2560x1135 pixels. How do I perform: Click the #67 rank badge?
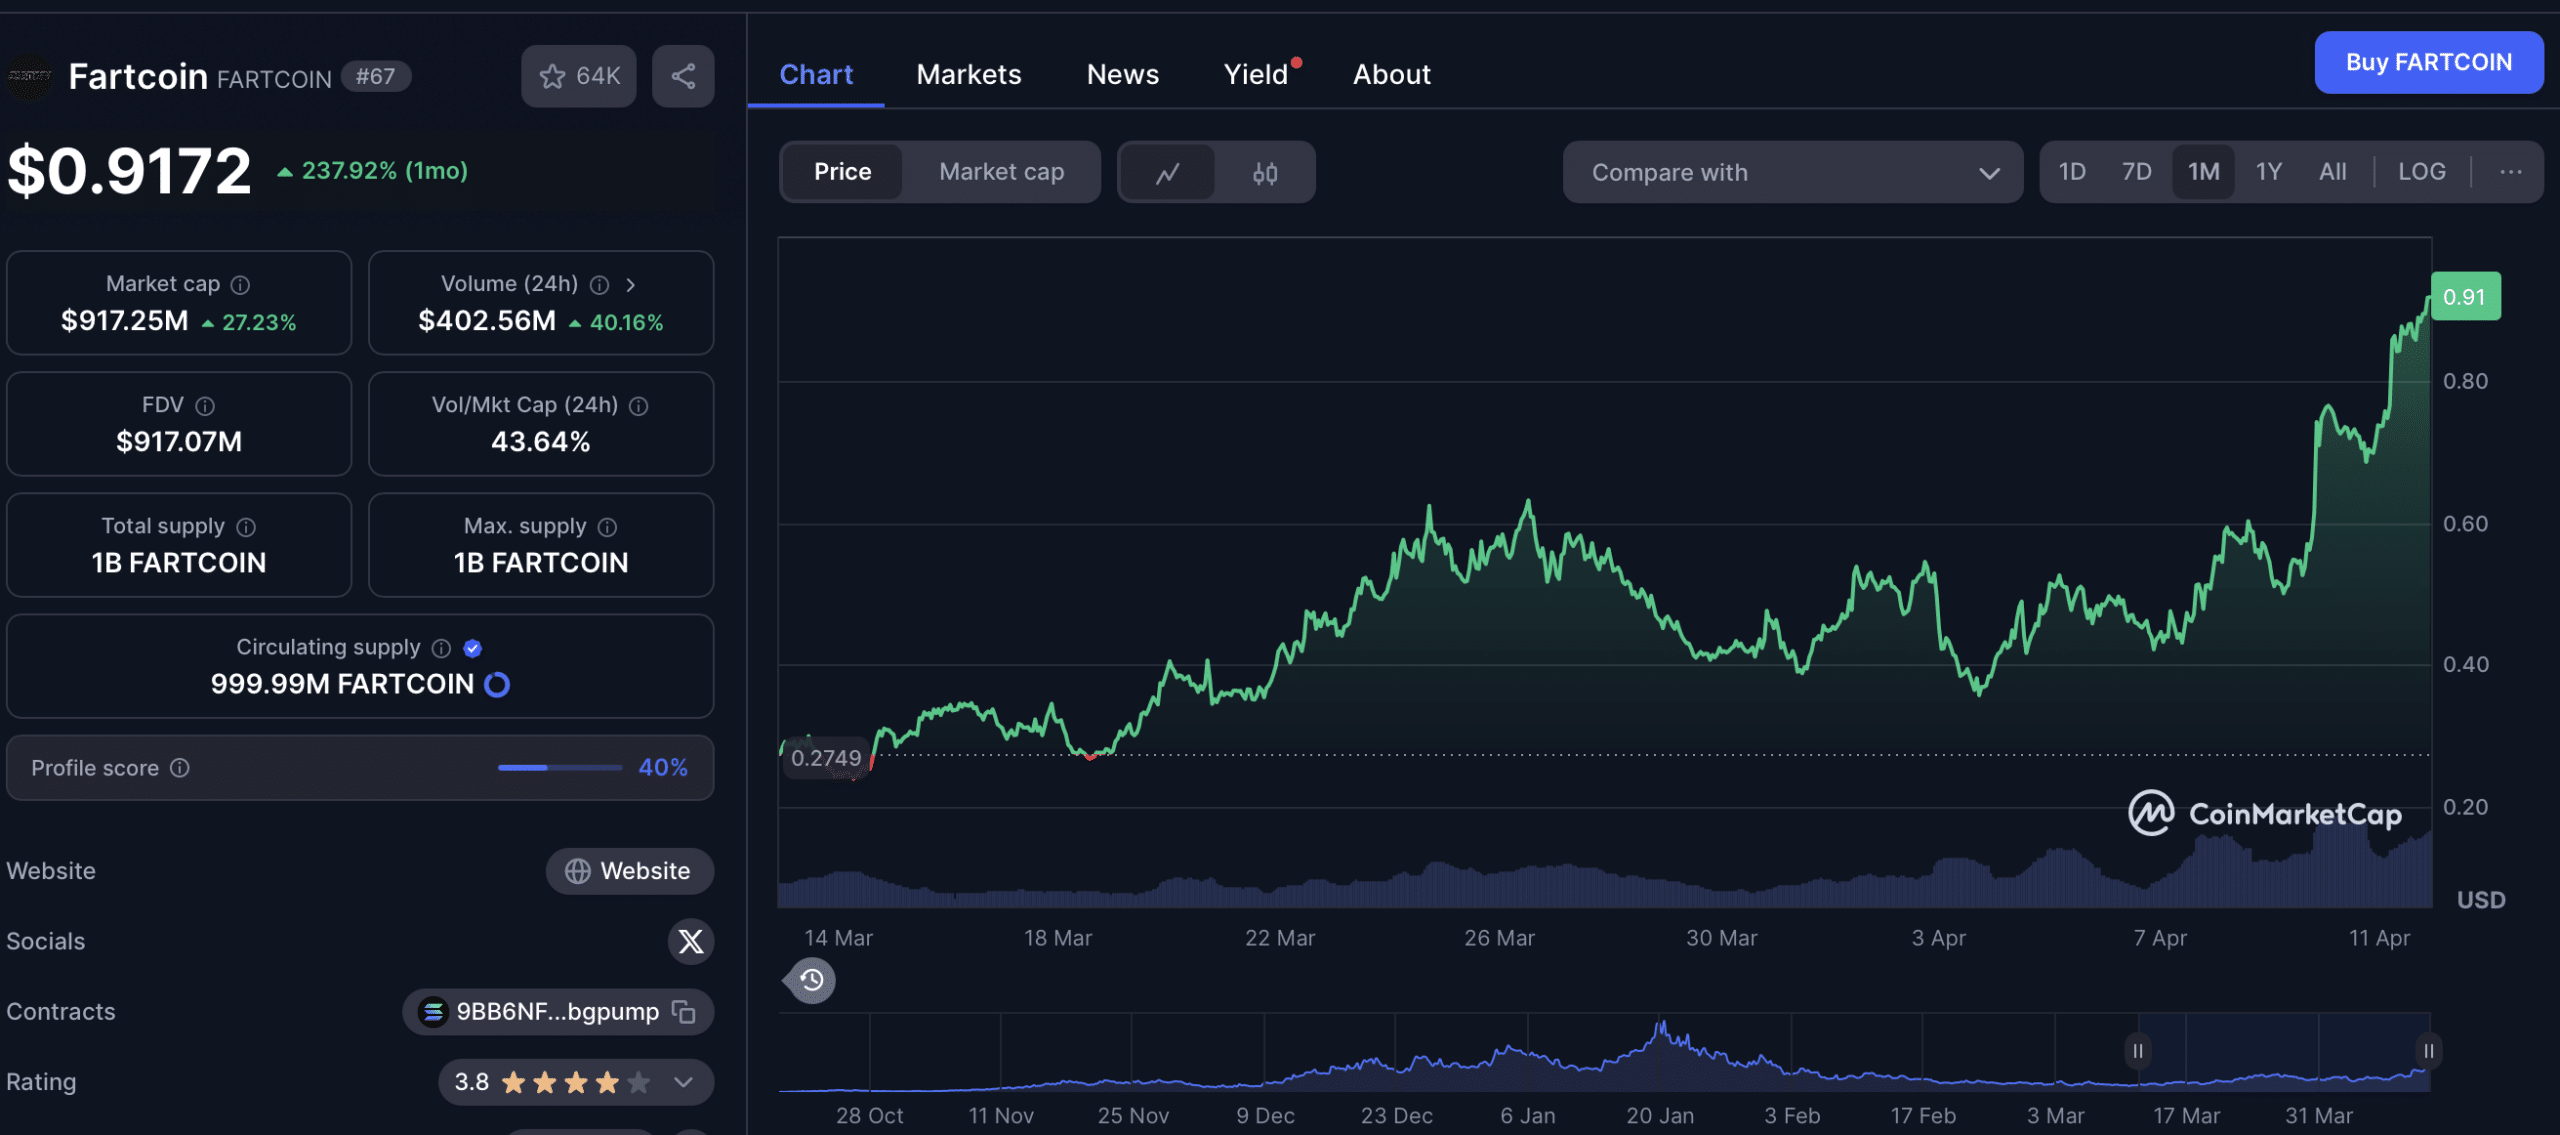click(x=376, y=76)
